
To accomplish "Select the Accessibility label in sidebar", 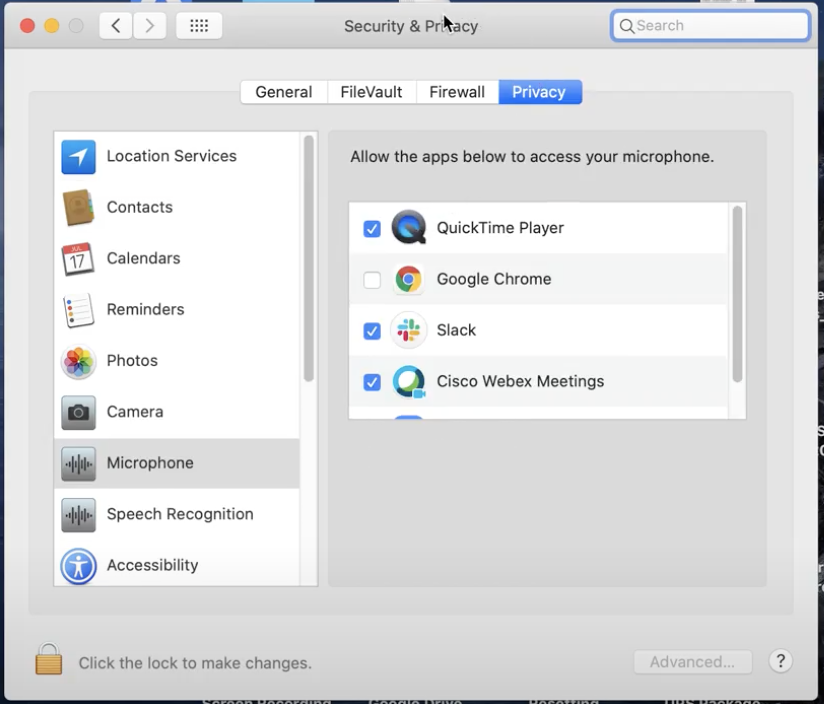I will [x=152, y=565].
